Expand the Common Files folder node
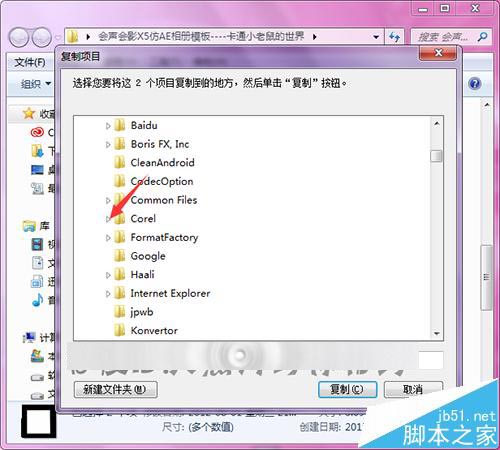Image resolution: width=500 pixels, height=450 pixels. point(108,200)
